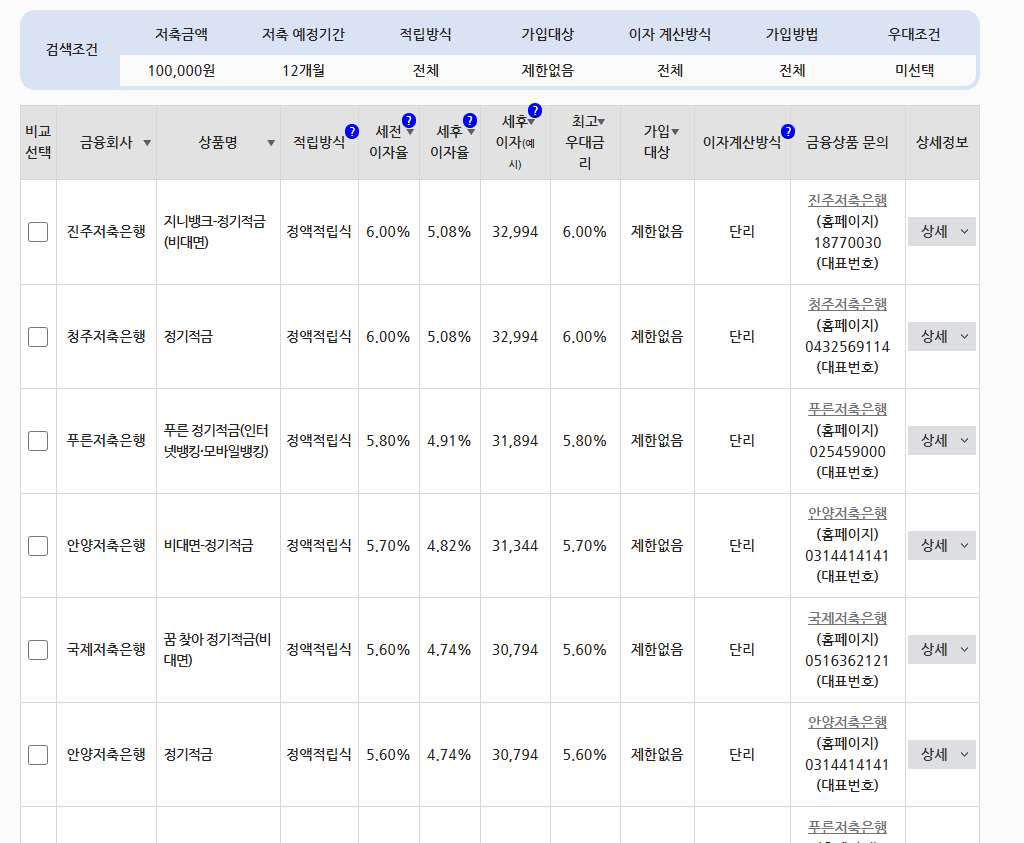Click 가입대상 search value 제한없음
Image resolution: width=1024 pixels, height=843 pixels.
click(548, 71)
